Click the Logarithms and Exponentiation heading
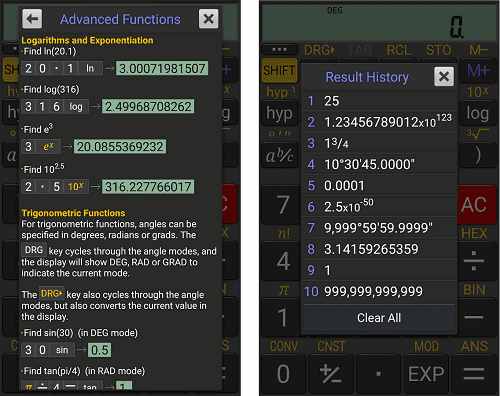 click(x=87, y=40)
